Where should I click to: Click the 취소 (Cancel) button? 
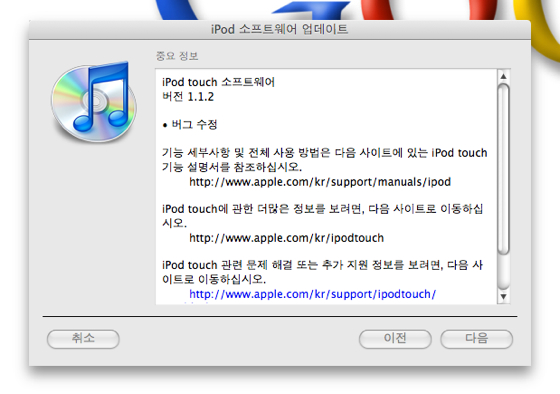pos(83,339)
